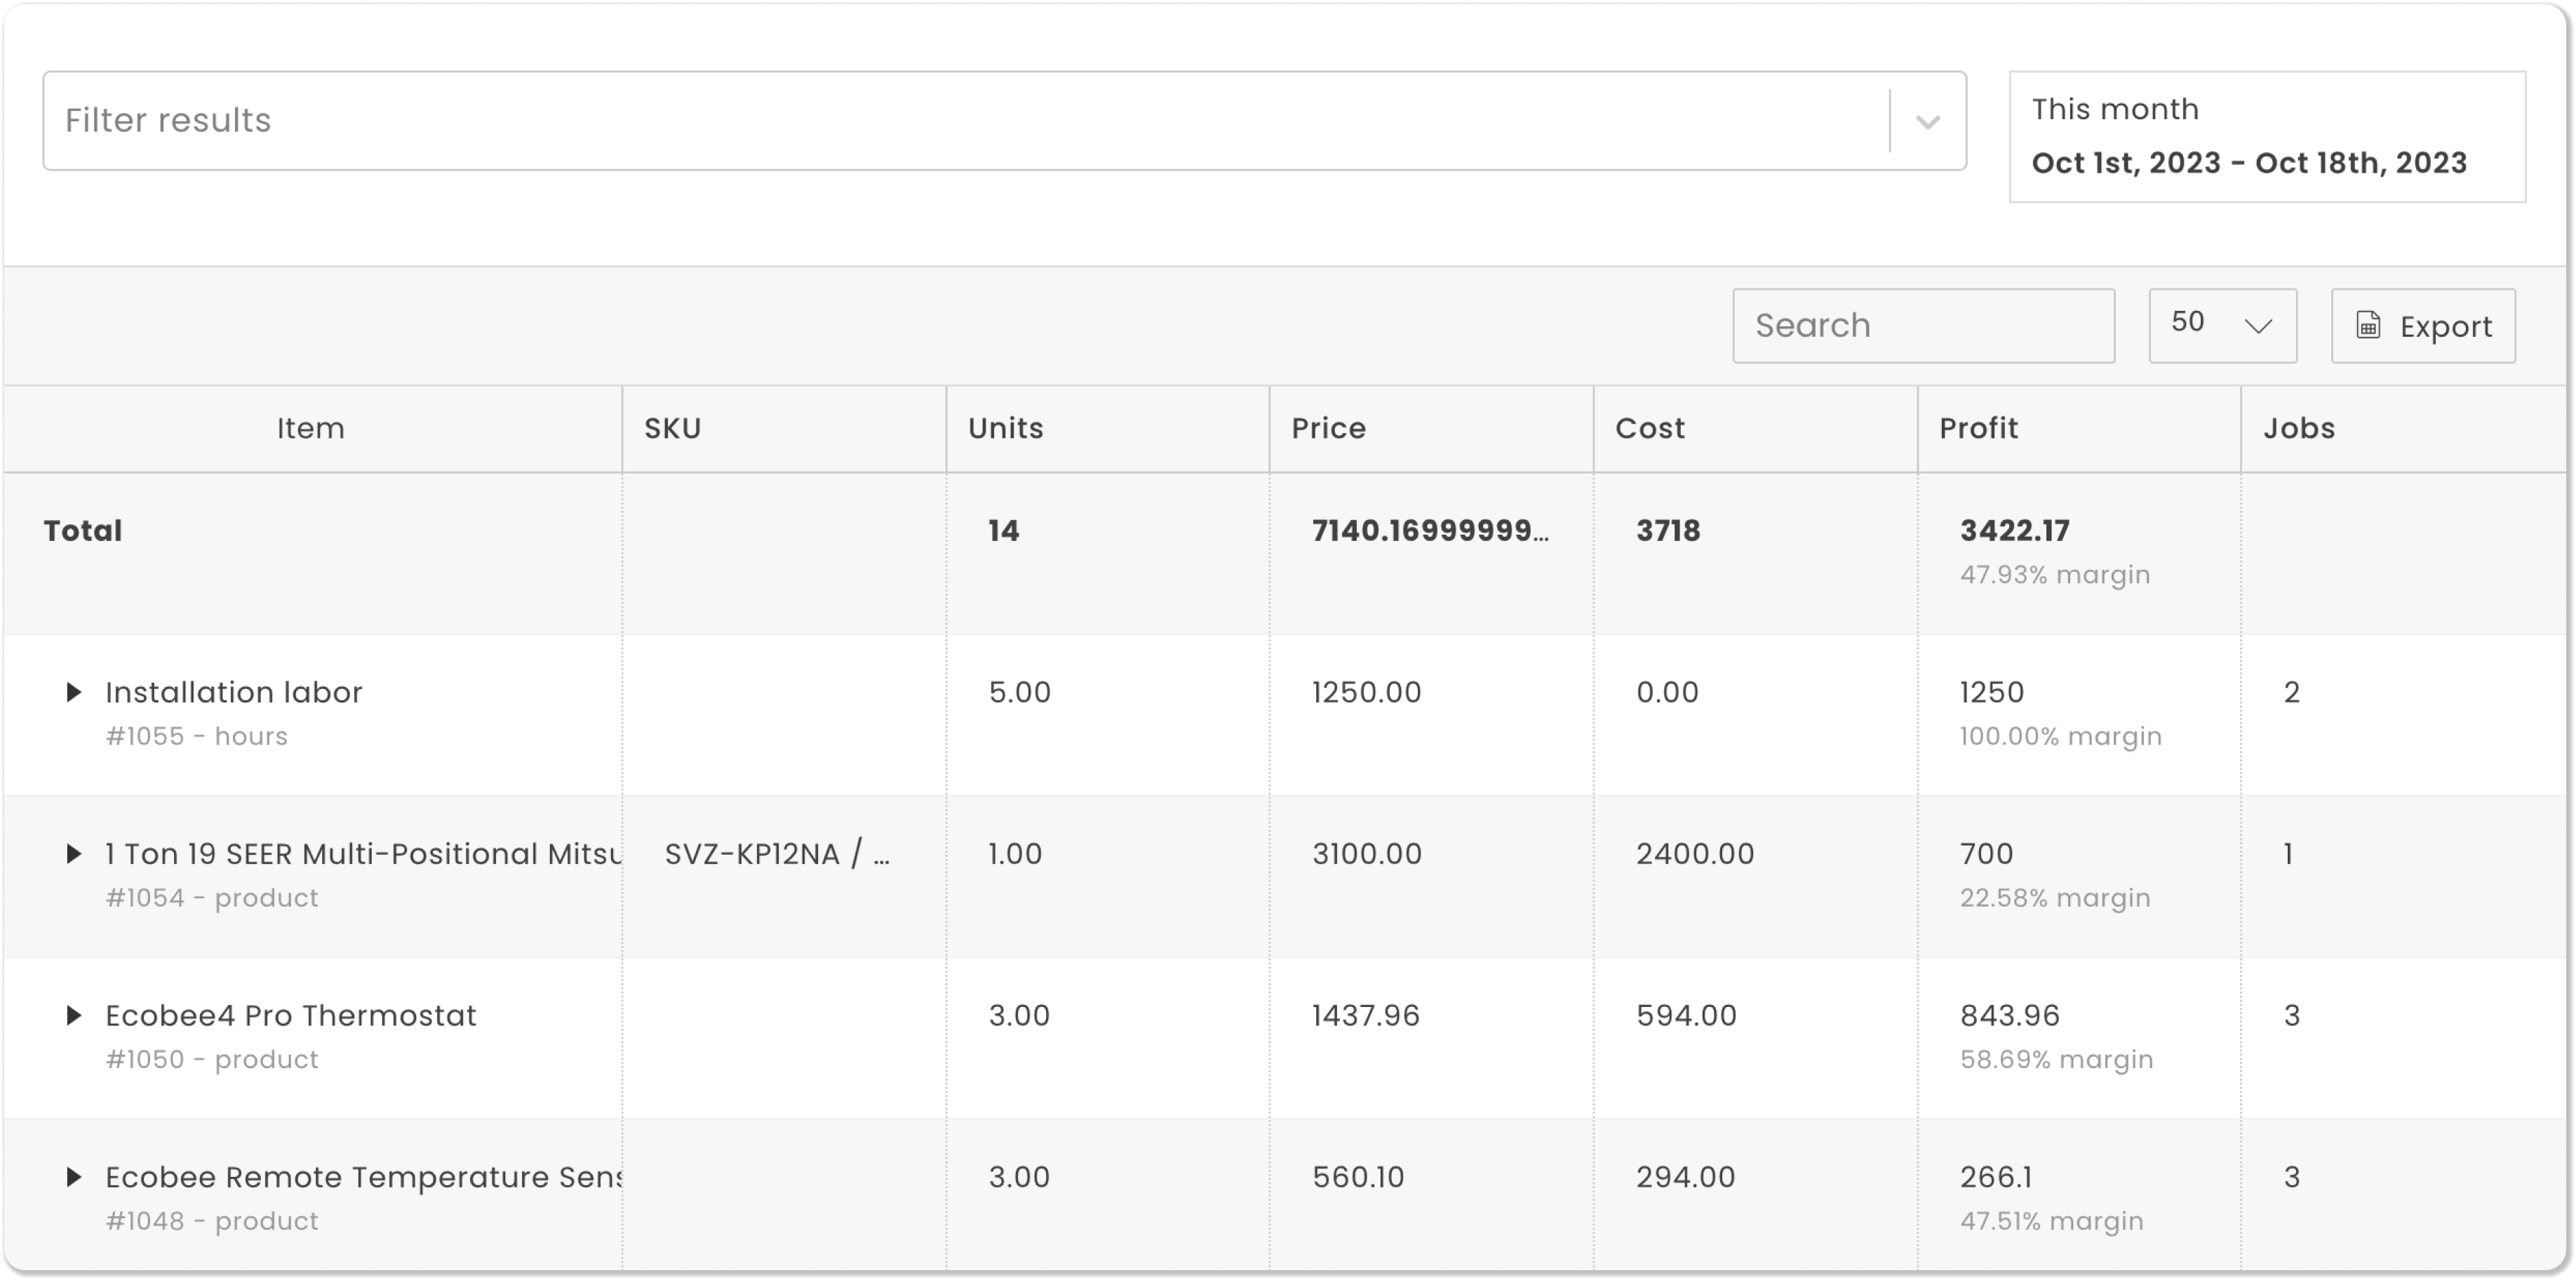Expand the Installation labor row
Image resolution: width=2576 pixels, height=1280 pixels.
point(74,691)
